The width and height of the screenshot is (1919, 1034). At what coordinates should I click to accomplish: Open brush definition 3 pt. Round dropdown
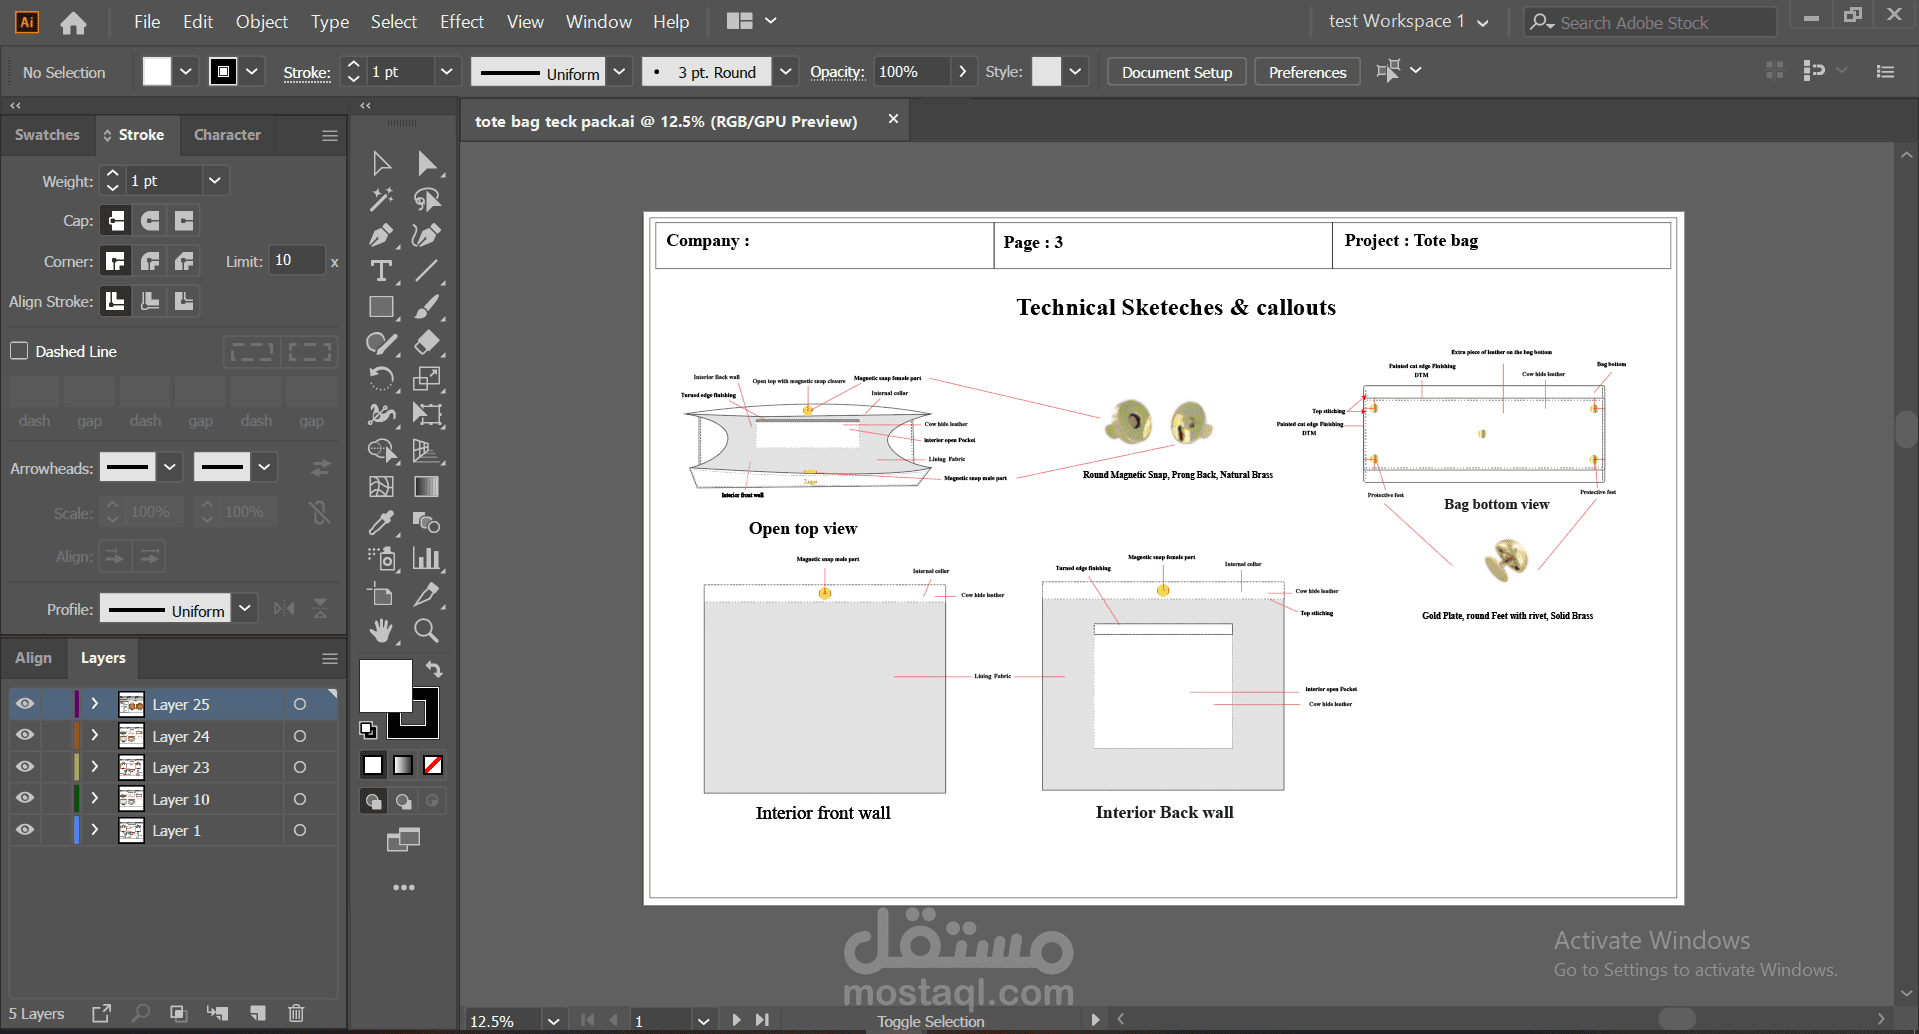pos(786,72)
